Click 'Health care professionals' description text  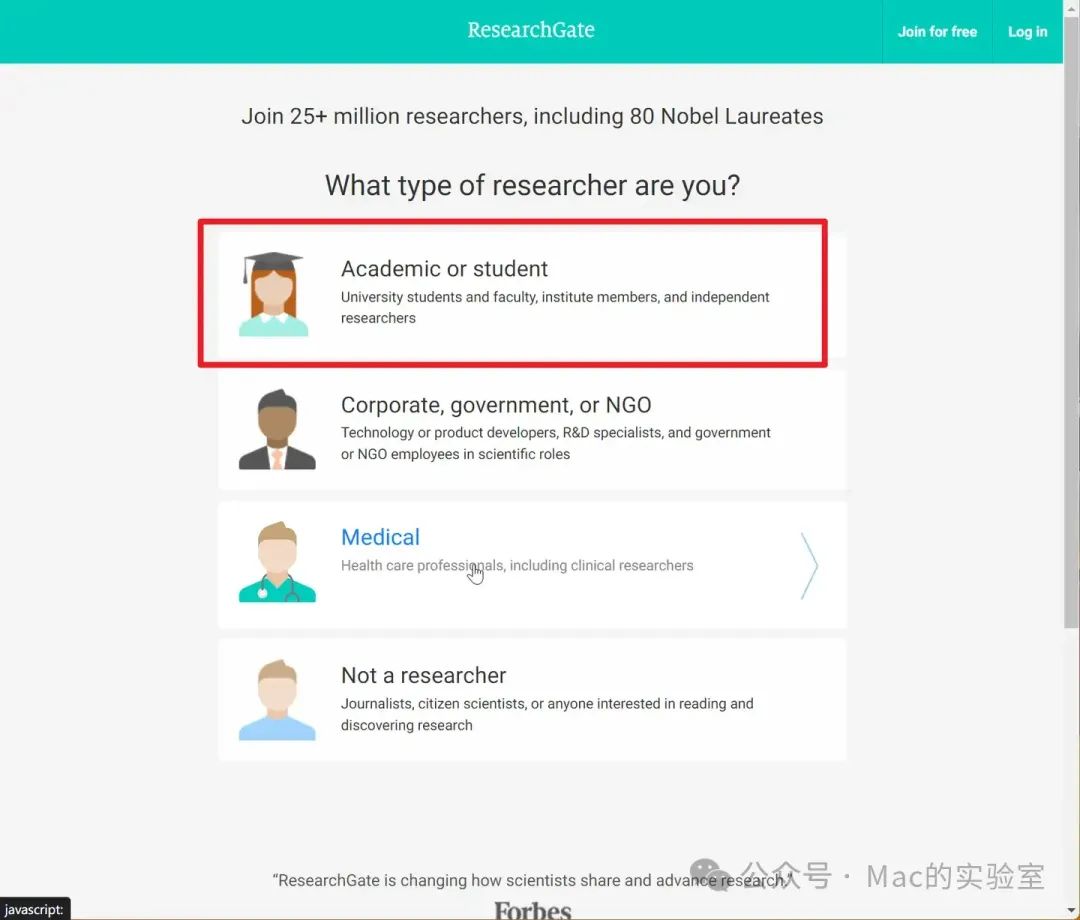point(517,565)
